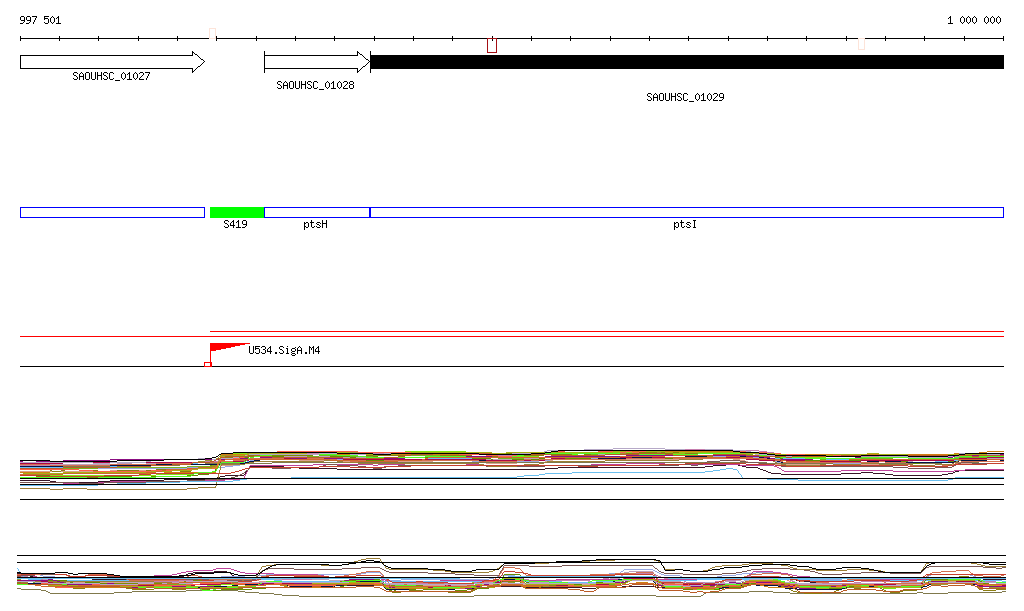Select the SAOUHSC_01028 gene arrow
This screenshot has width=1024, height=611.
pos(316,62)
